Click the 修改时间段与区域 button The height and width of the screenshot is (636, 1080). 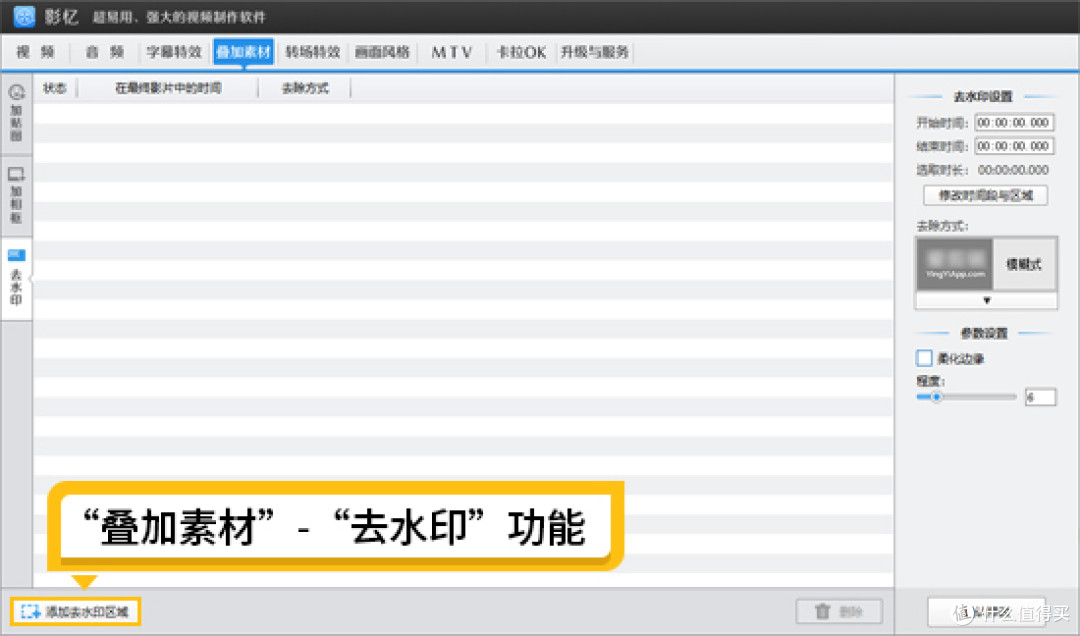point(986,196)
